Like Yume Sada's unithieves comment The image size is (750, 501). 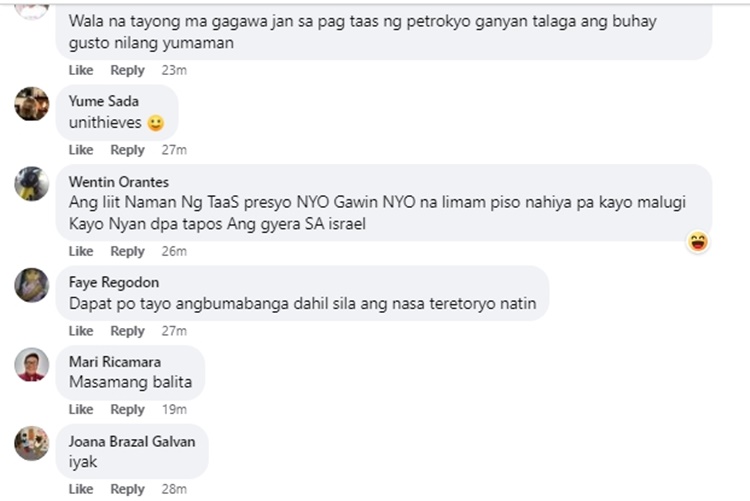81,150
